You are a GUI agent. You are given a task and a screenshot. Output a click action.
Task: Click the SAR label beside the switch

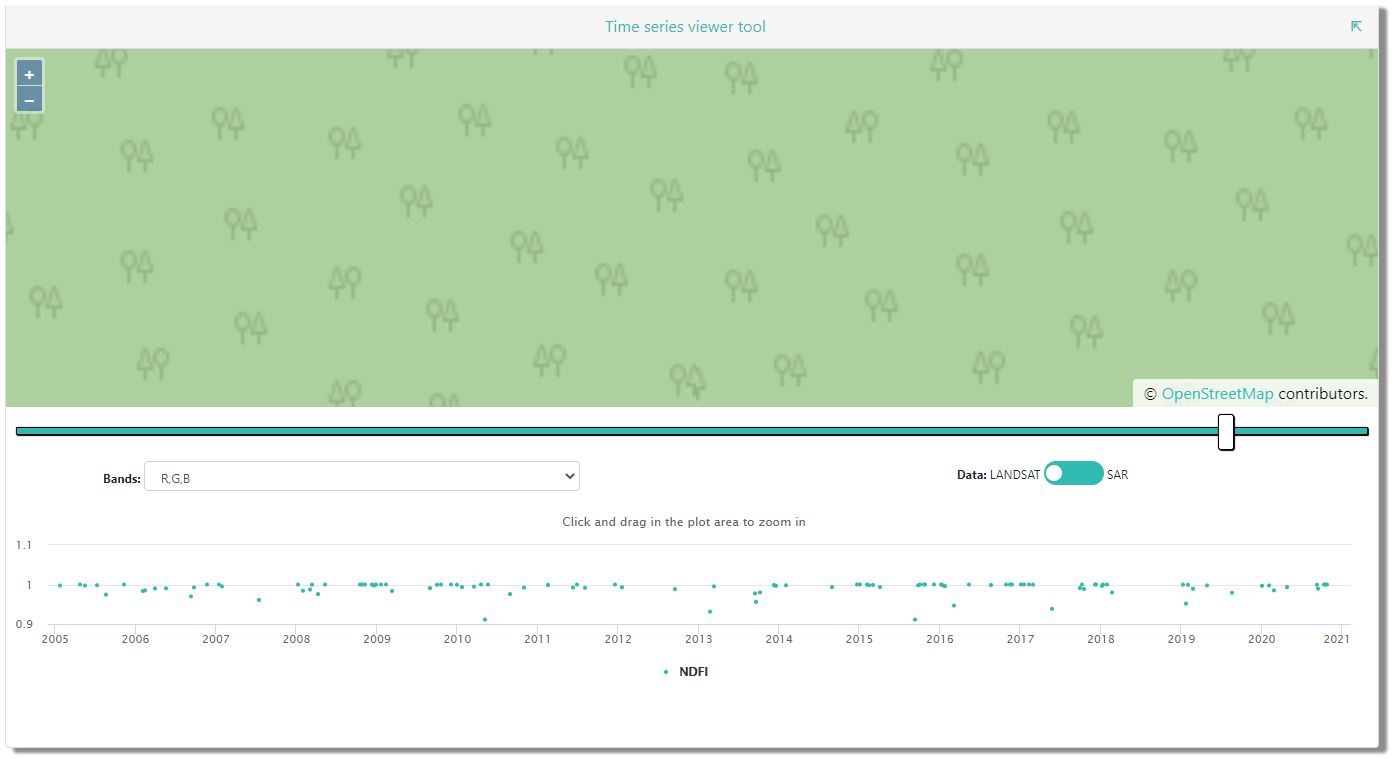point(1118,475)
